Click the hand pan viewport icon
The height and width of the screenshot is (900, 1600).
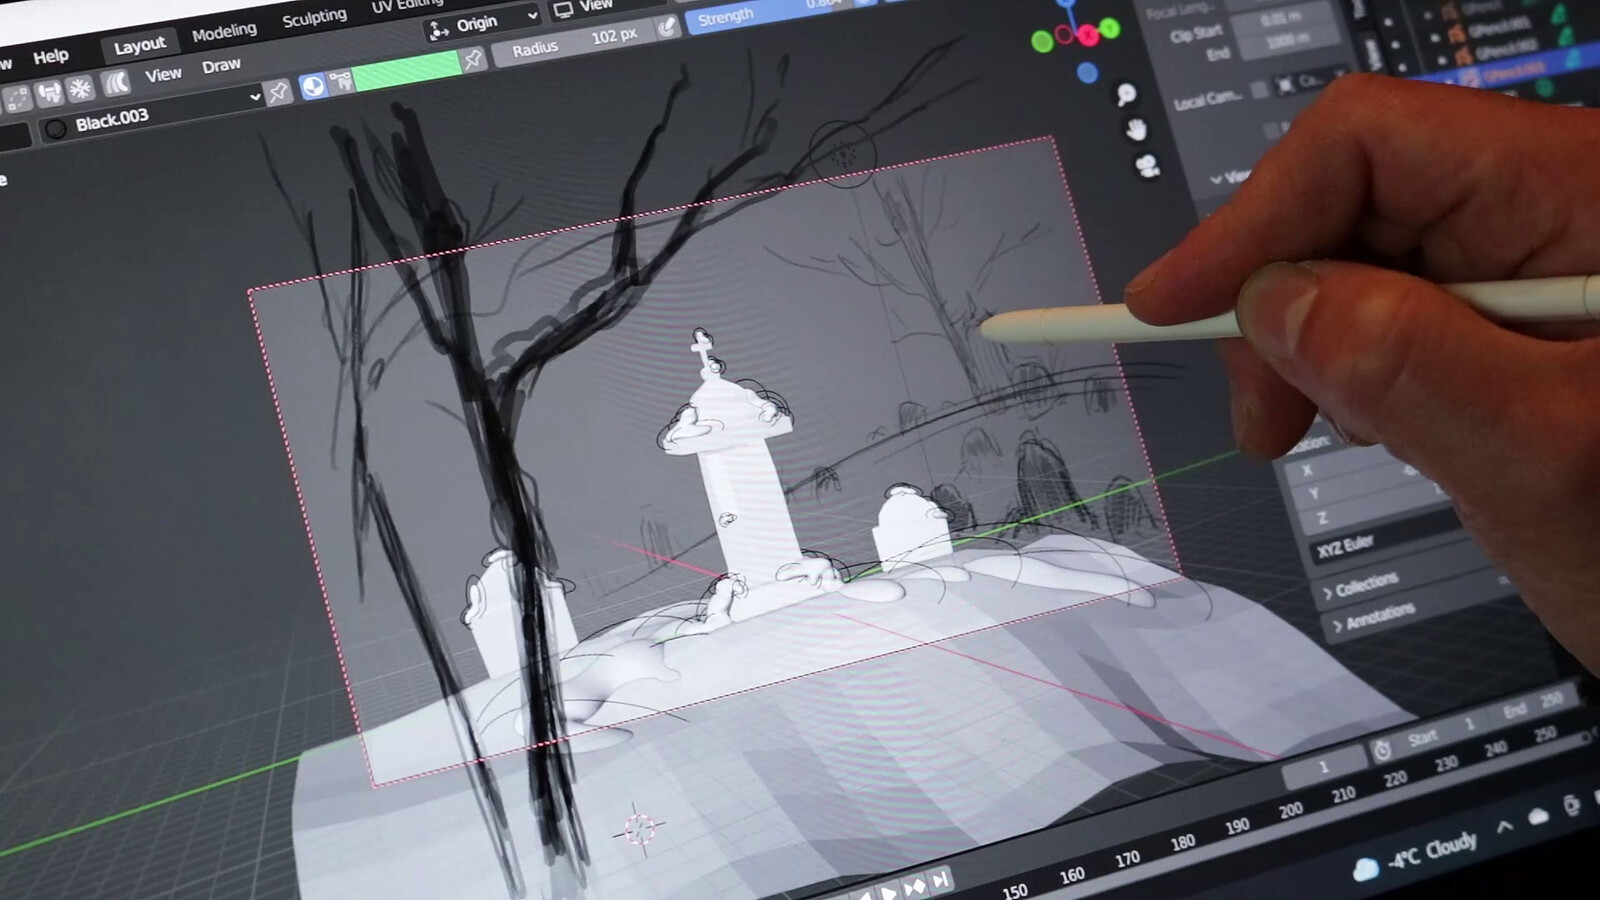[1136, 129]
